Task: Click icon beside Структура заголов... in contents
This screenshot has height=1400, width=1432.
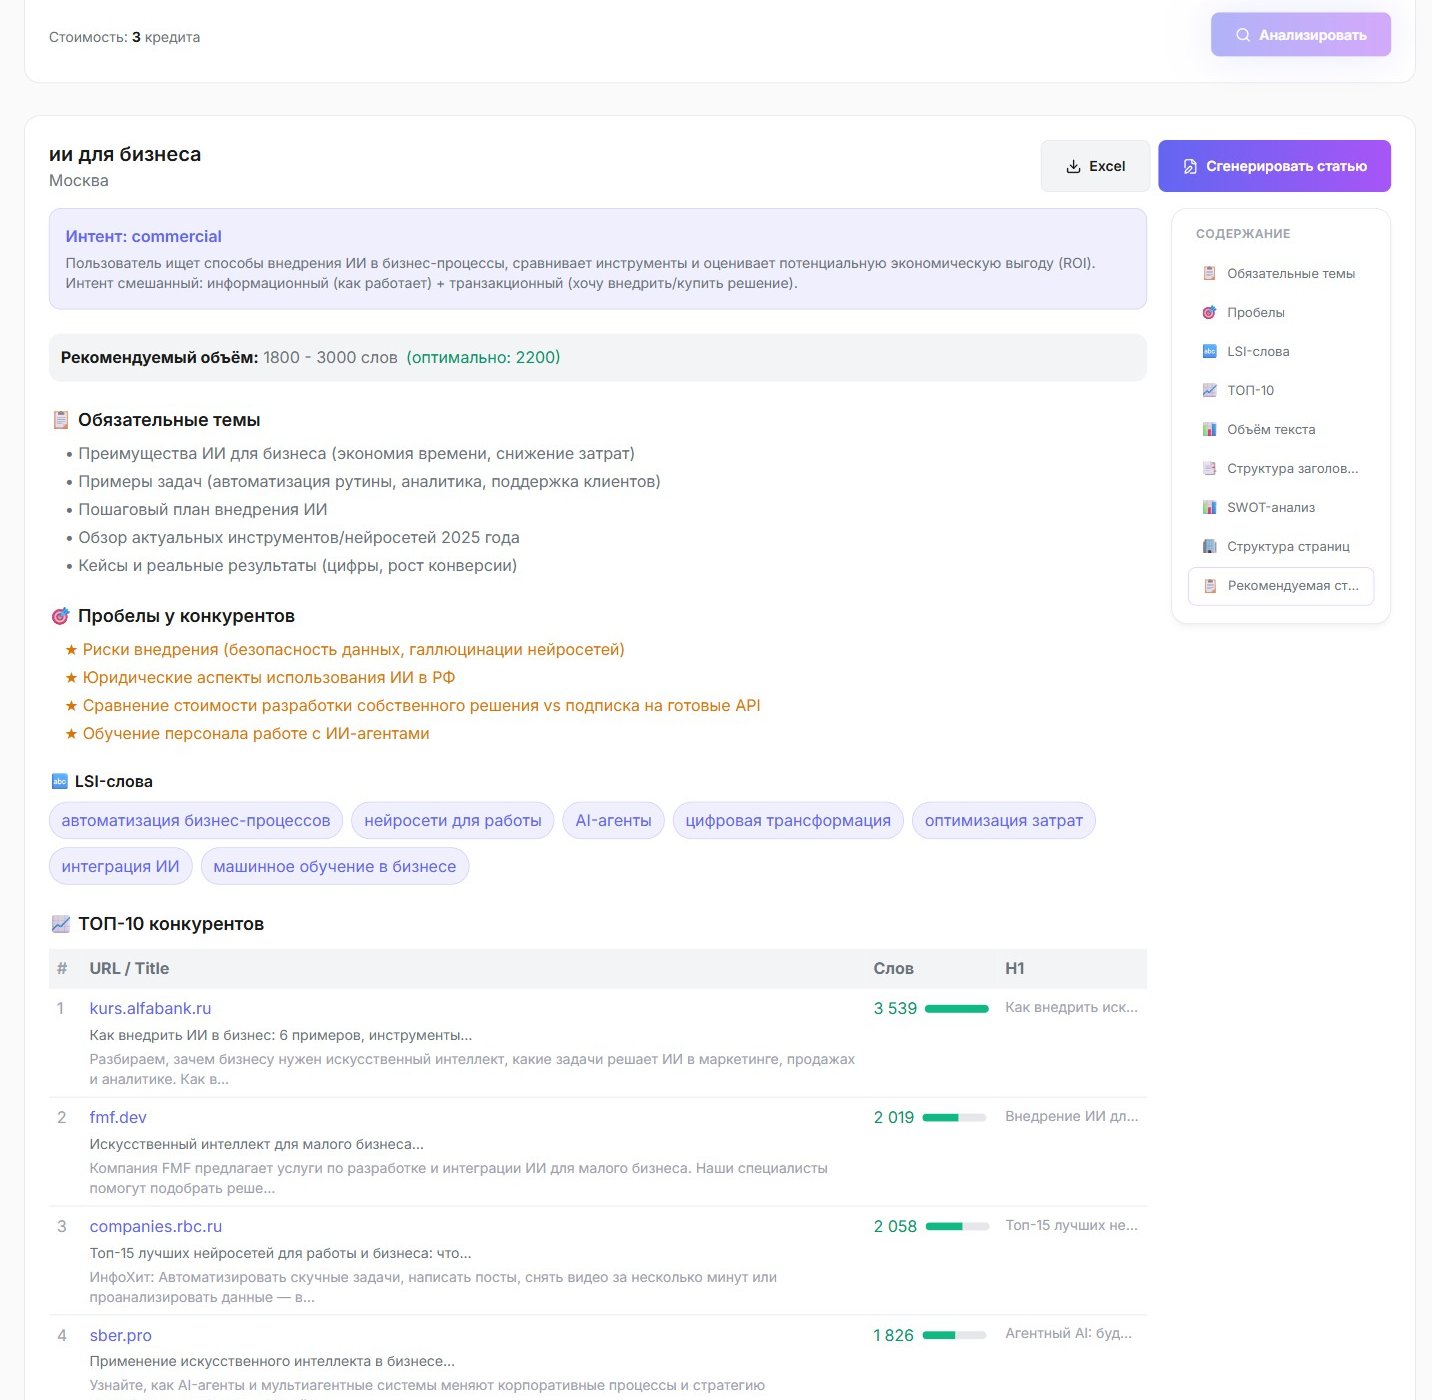Action: [x=1209, y=468]
